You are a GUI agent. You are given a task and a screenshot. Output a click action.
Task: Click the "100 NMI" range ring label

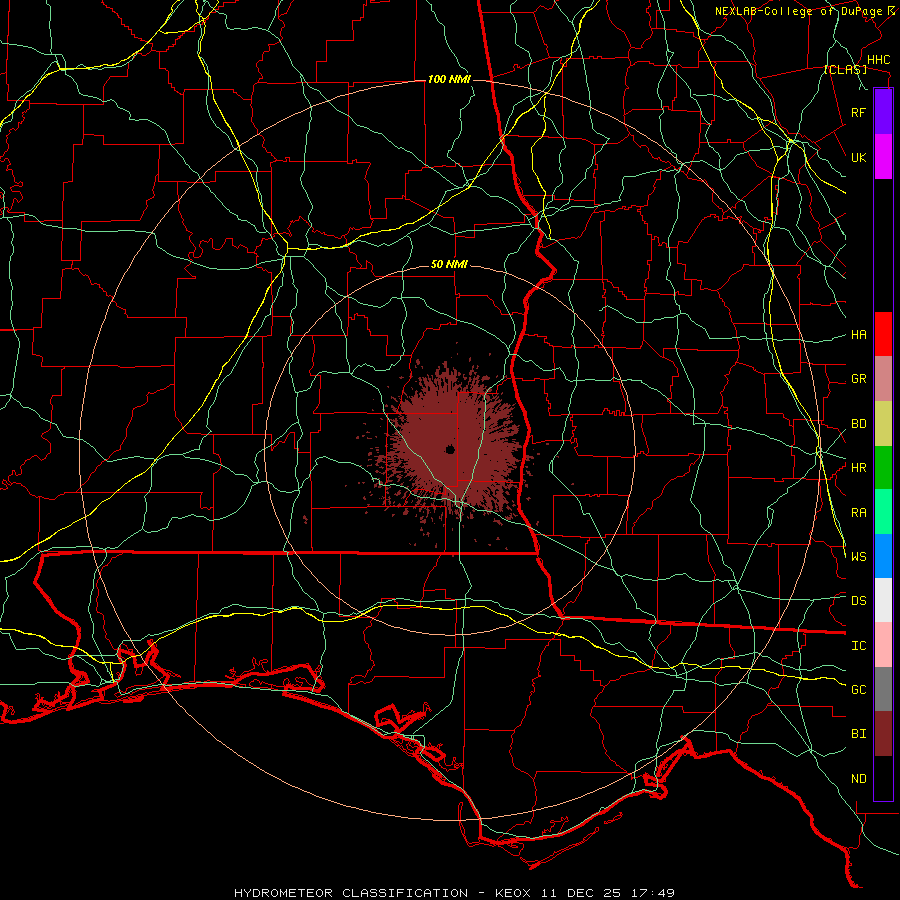click(x=449, y=79)
